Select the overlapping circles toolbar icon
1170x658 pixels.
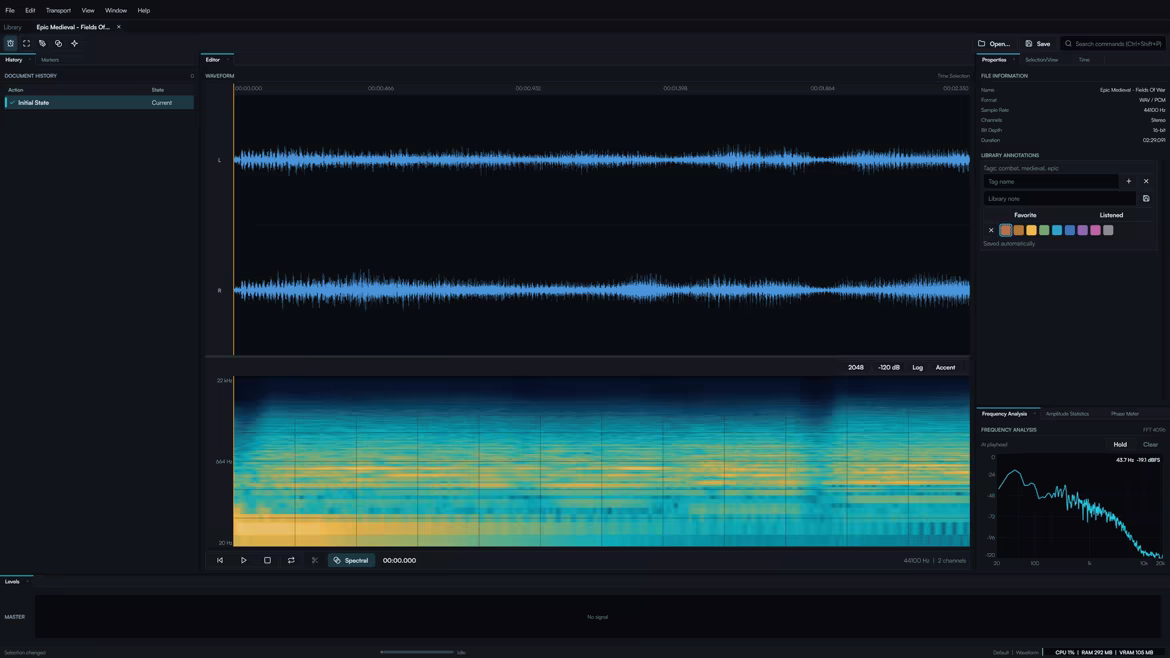click(x=58, y=43)
